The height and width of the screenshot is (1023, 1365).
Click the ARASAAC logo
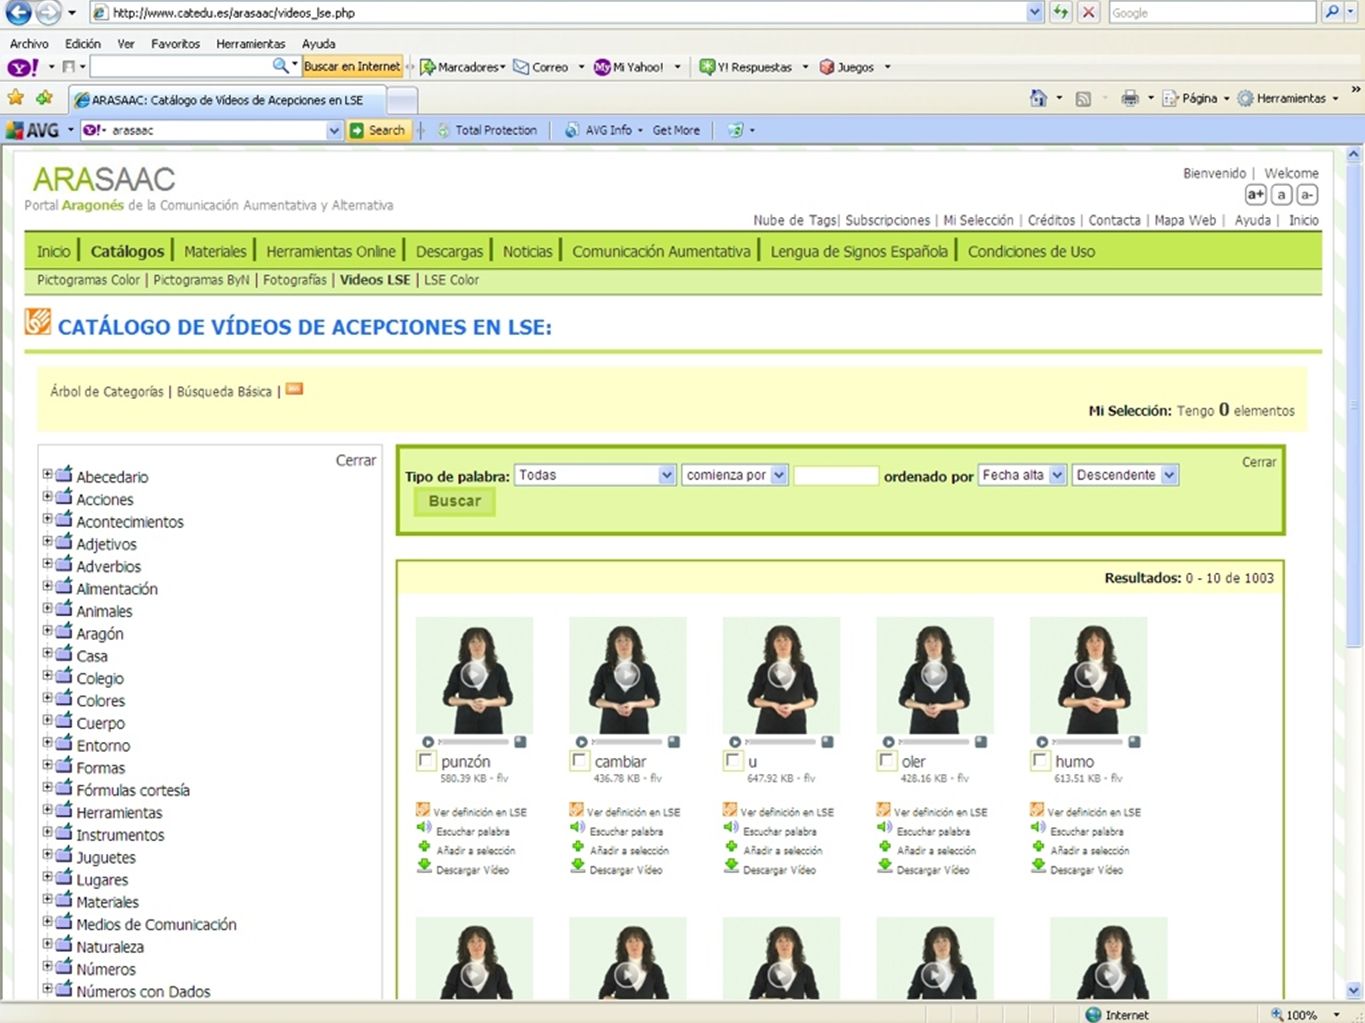pyautogui.click(x=104, y=179)
